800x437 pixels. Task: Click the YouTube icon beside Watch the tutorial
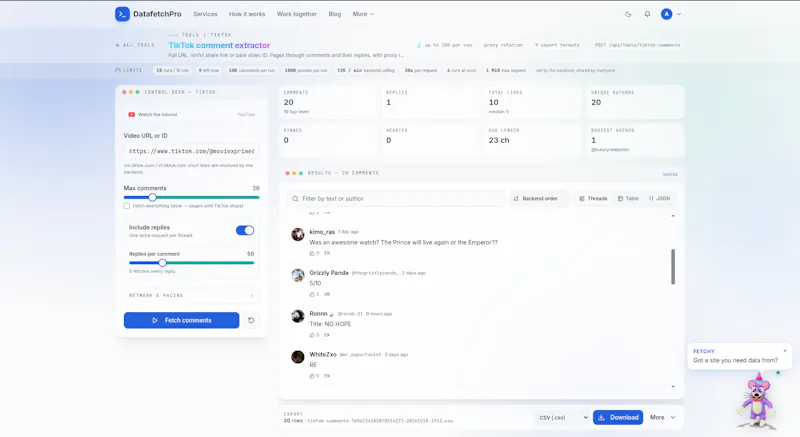[x=132, y=115]
